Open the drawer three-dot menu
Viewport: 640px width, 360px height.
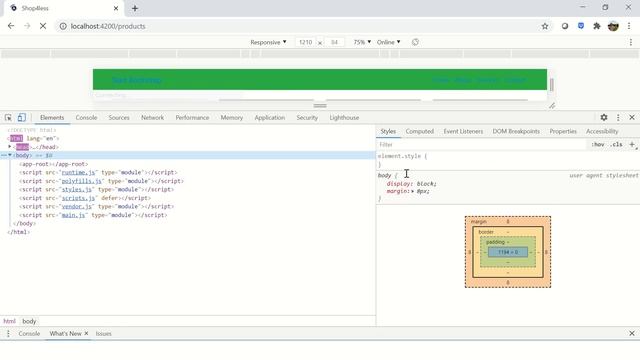8,333
